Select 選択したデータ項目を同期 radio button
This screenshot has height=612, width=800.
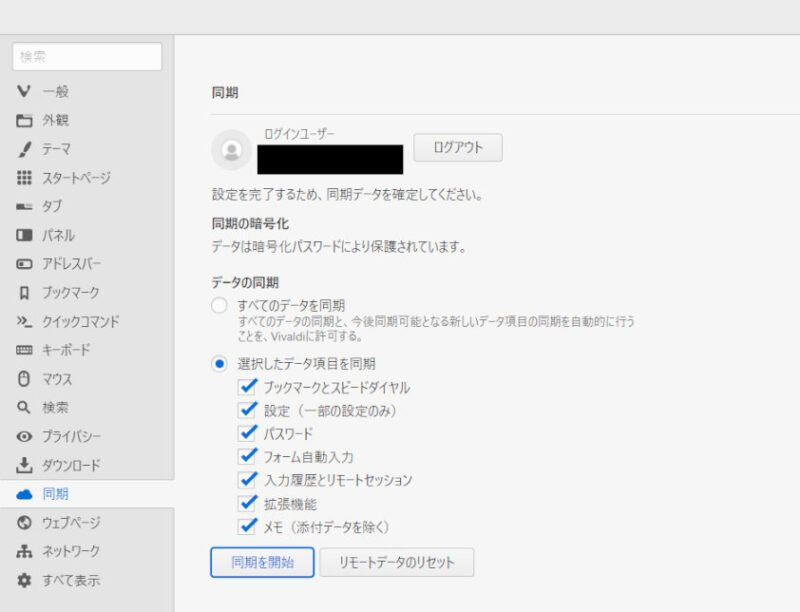pos(219,364)
